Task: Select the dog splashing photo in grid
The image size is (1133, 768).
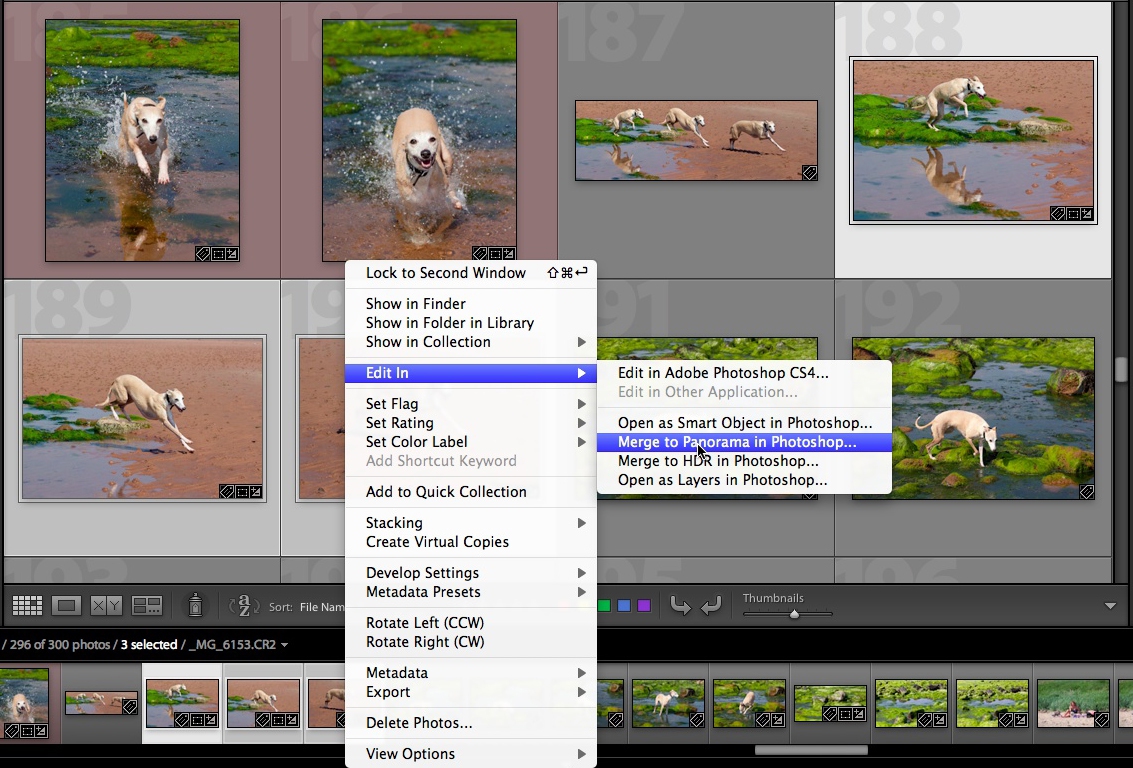Action: tap(142, 140)
